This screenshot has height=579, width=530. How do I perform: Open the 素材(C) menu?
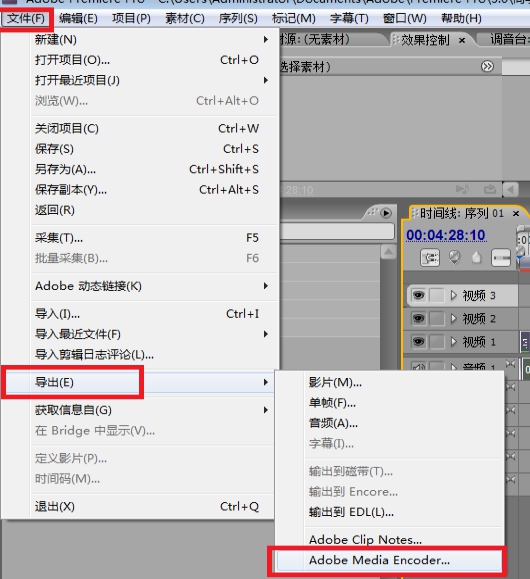coord(185,18)
